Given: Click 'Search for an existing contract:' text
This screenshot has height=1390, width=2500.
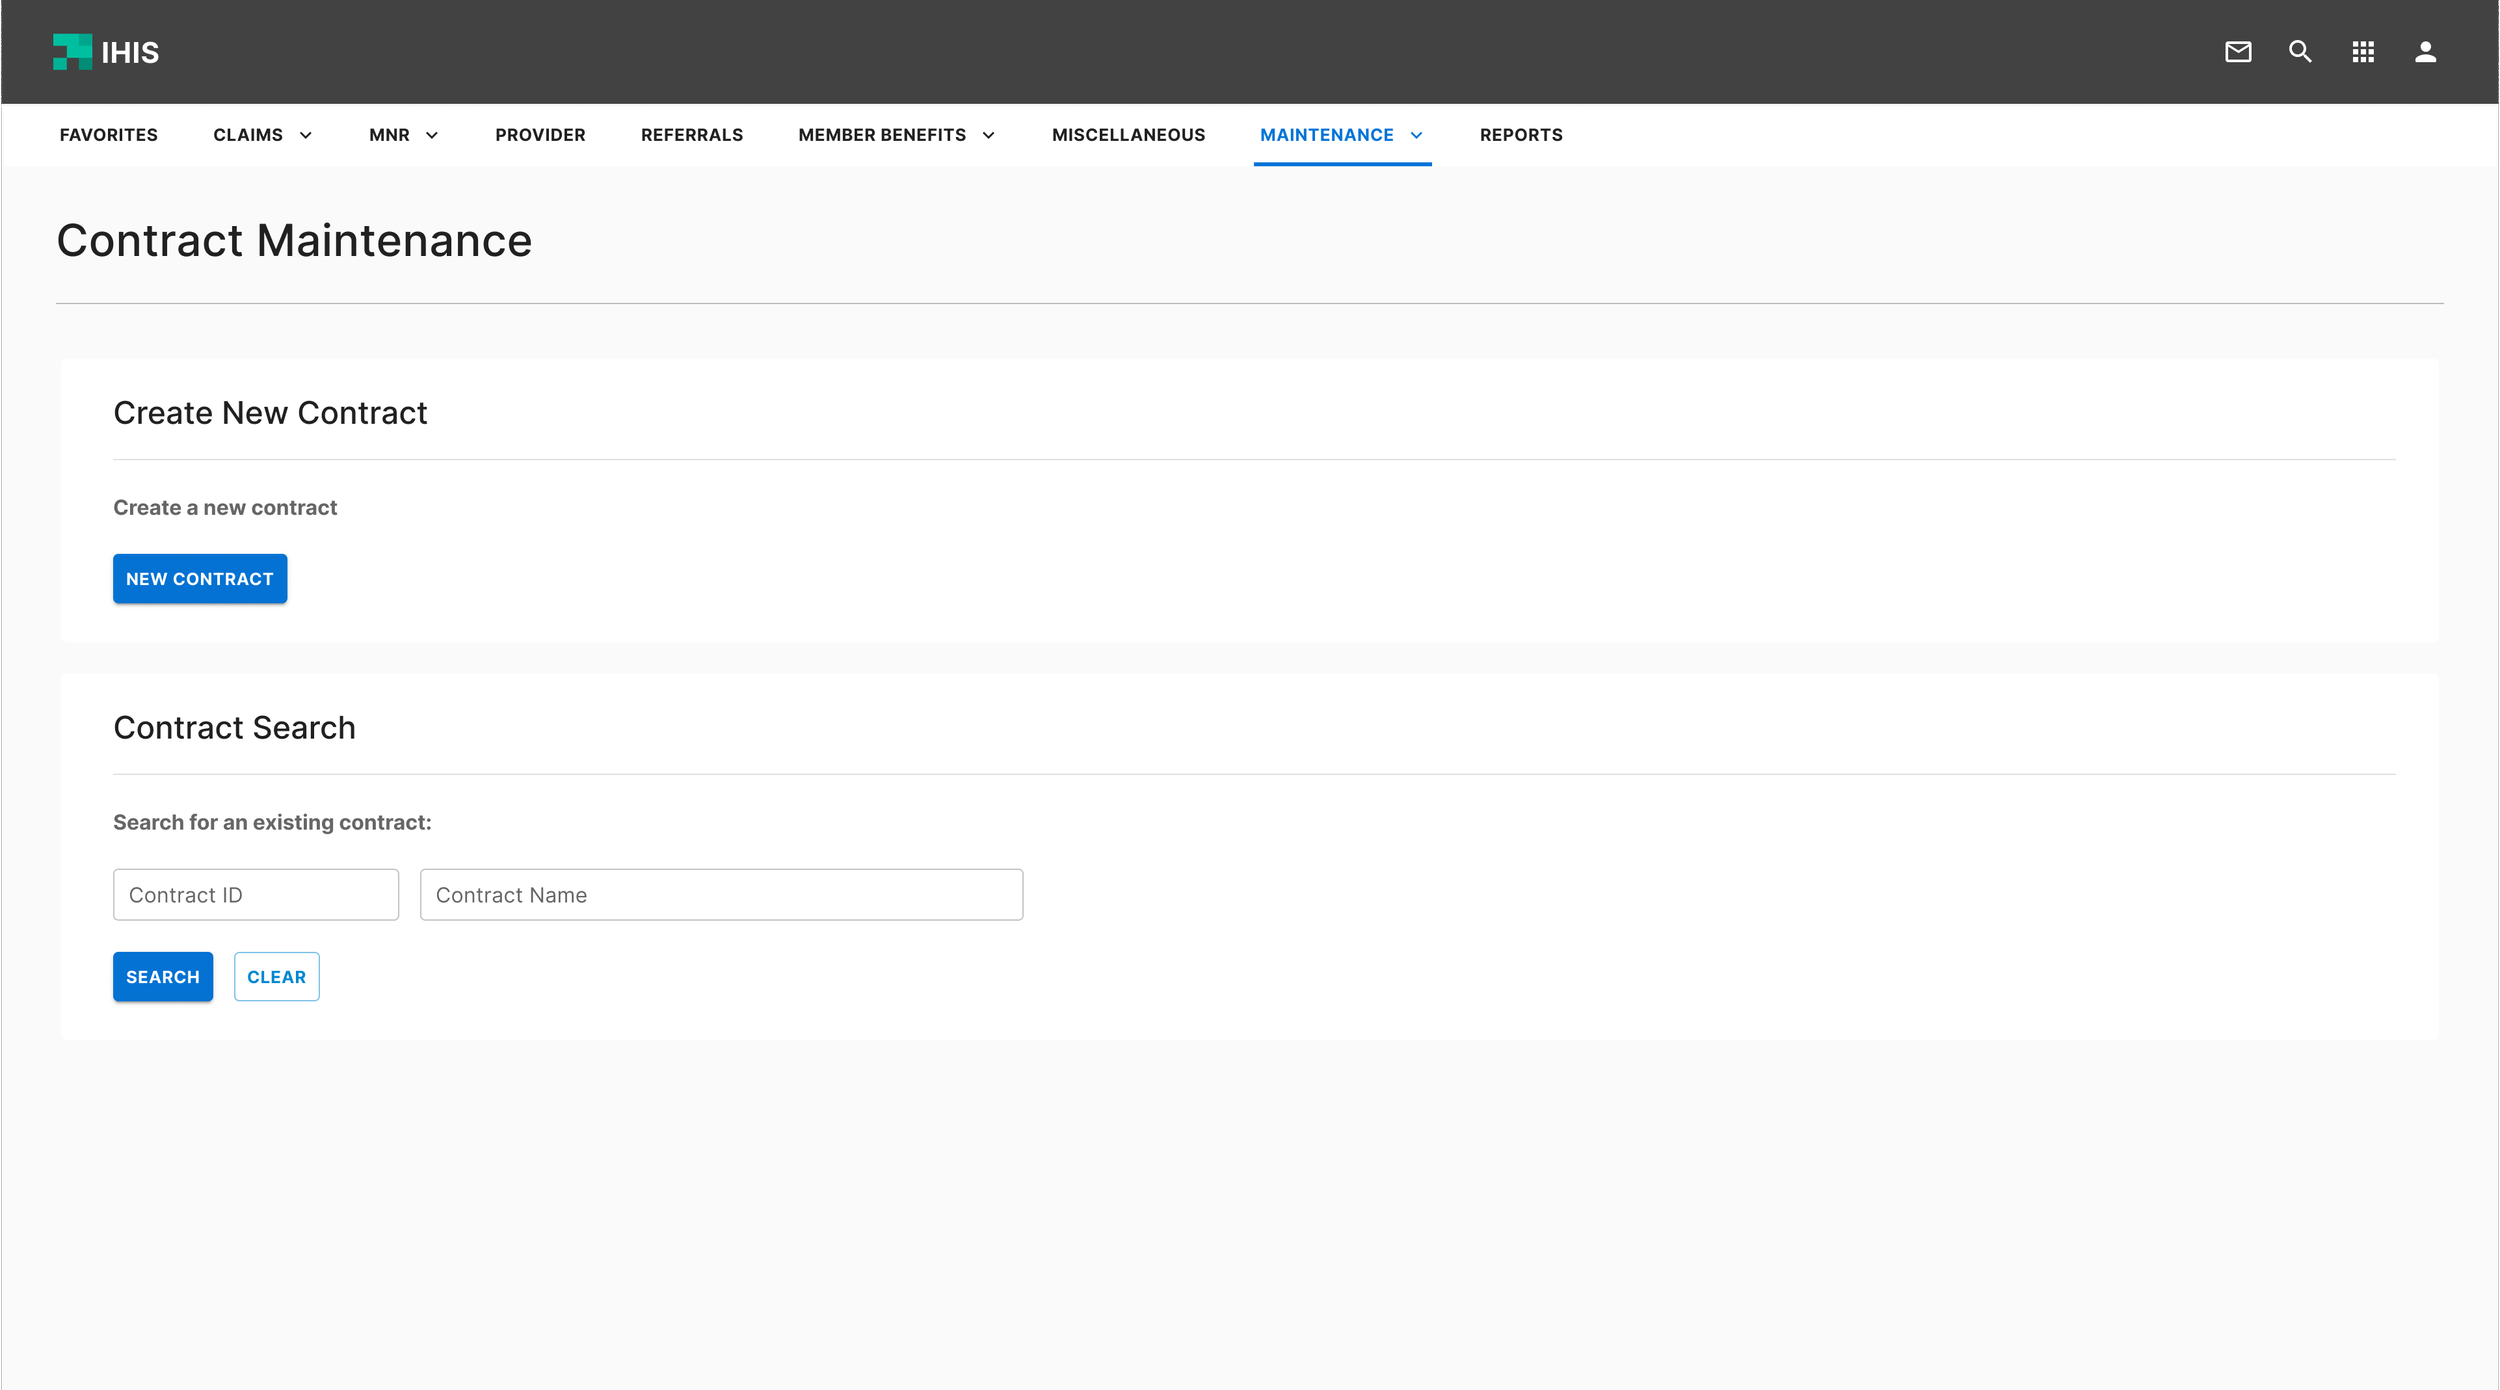Looking at the screenshot, I should click(272, 822).
